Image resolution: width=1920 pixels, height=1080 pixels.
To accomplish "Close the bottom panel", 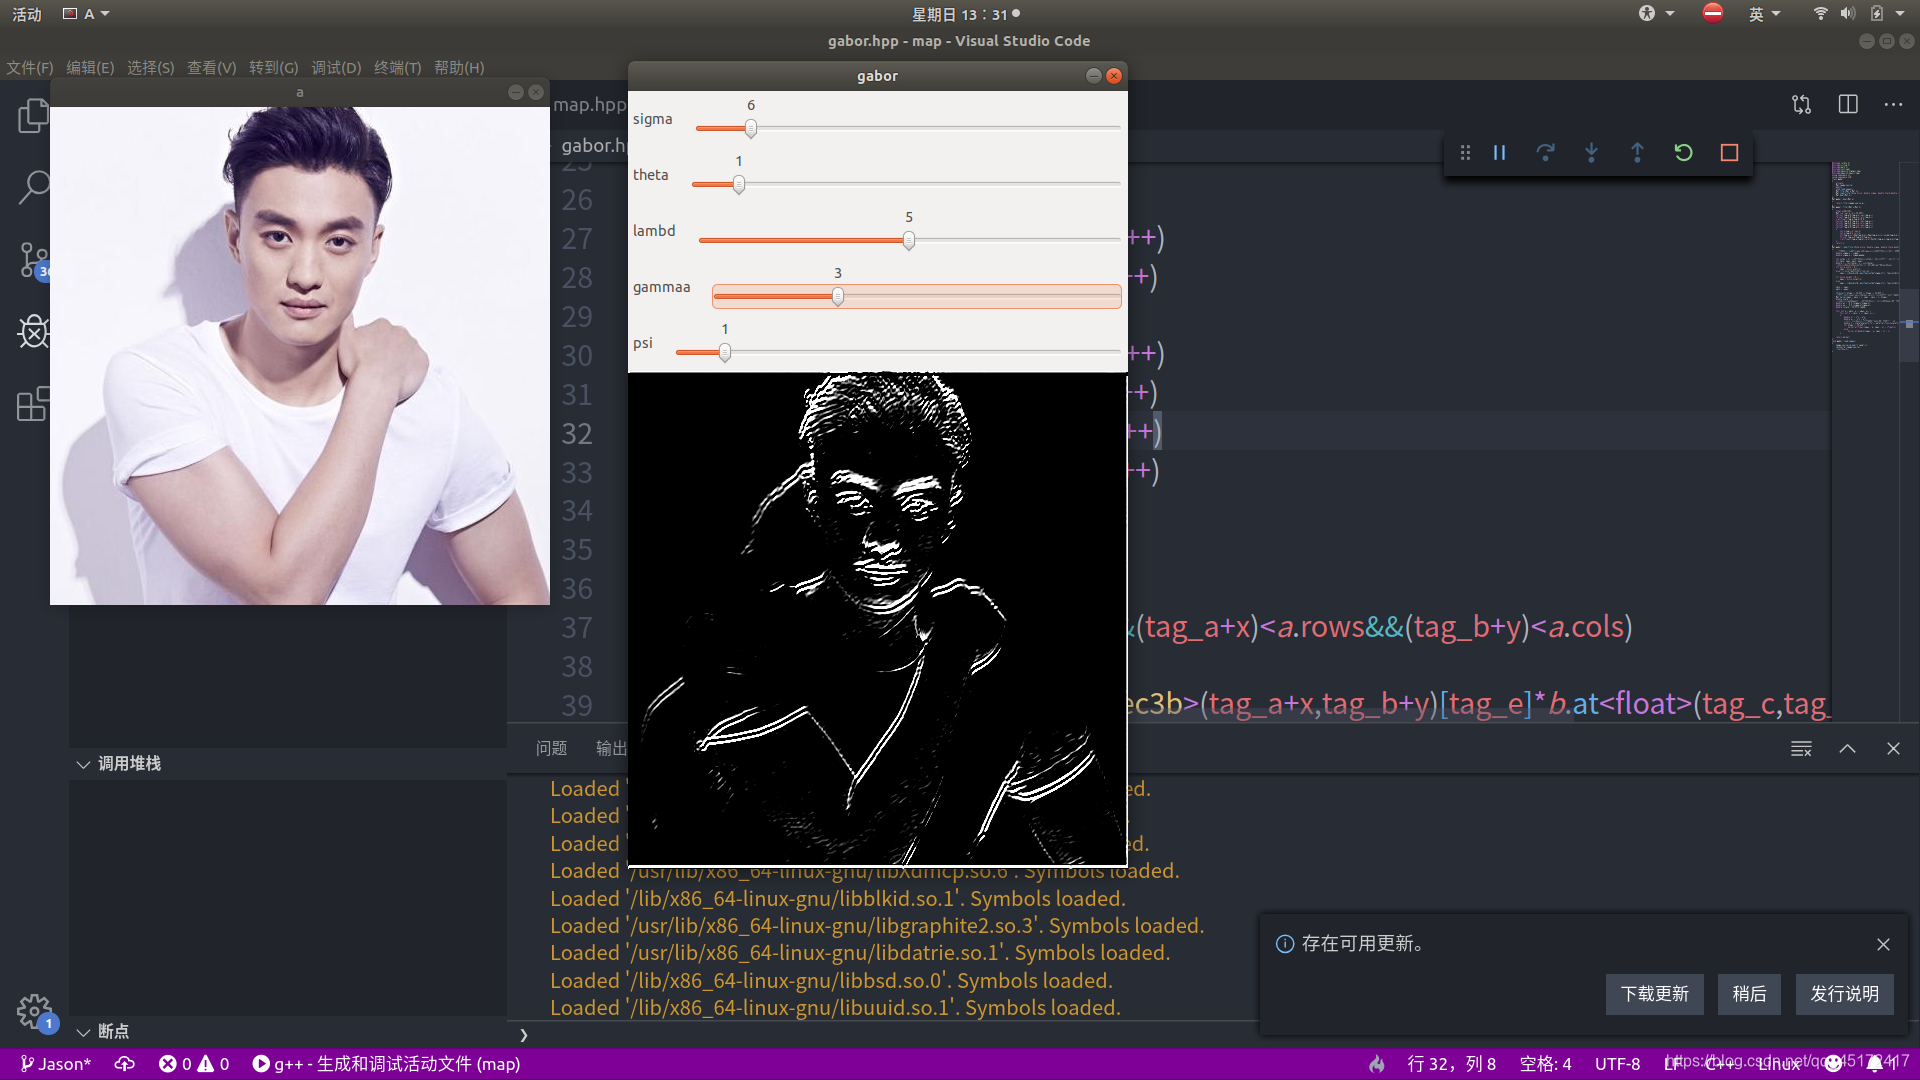I will (1893, 749).
